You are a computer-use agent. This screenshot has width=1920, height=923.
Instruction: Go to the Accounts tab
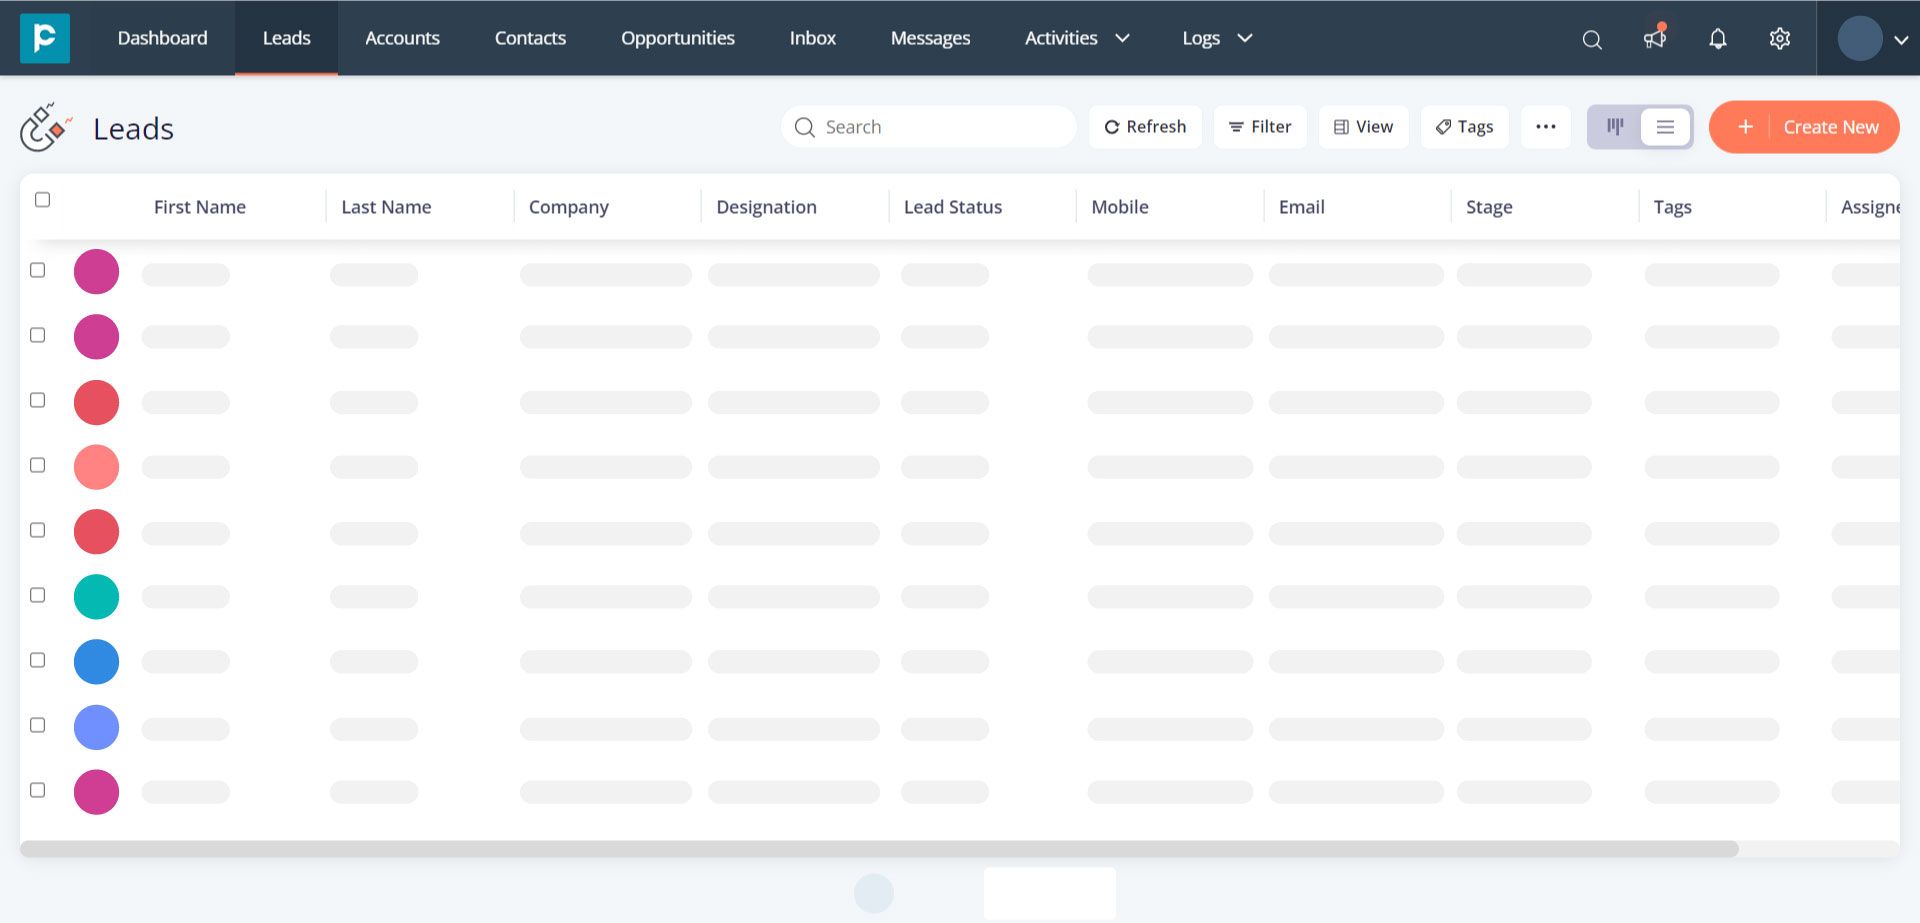coord(402,38)
